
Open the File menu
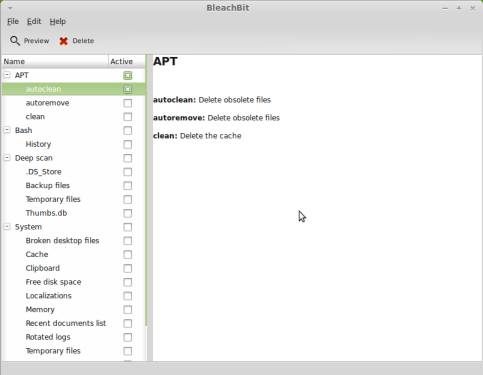tap(13, 21)
